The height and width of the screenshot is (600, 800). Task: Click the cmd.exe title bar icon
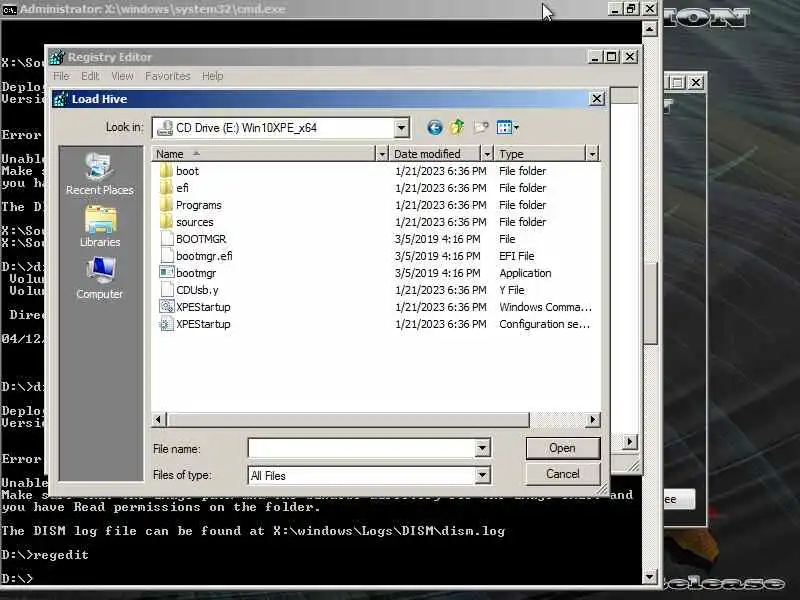[9, 9]
